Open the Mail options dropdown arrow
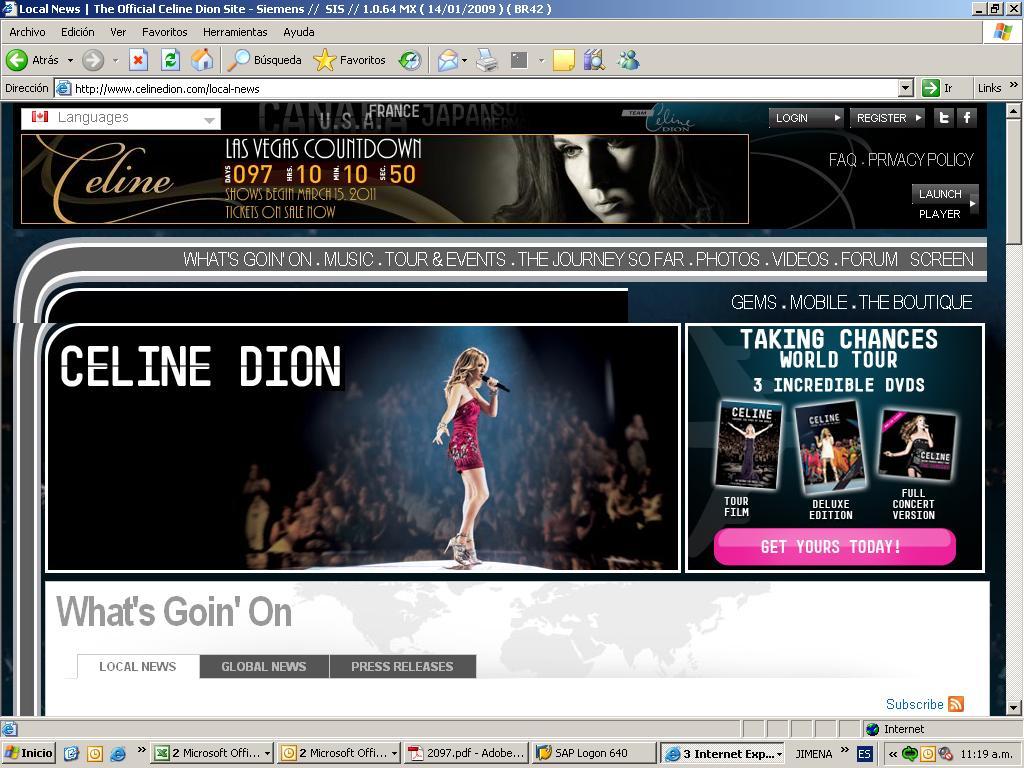Viewport: 1024px width, 768px height. pos(464,60)
